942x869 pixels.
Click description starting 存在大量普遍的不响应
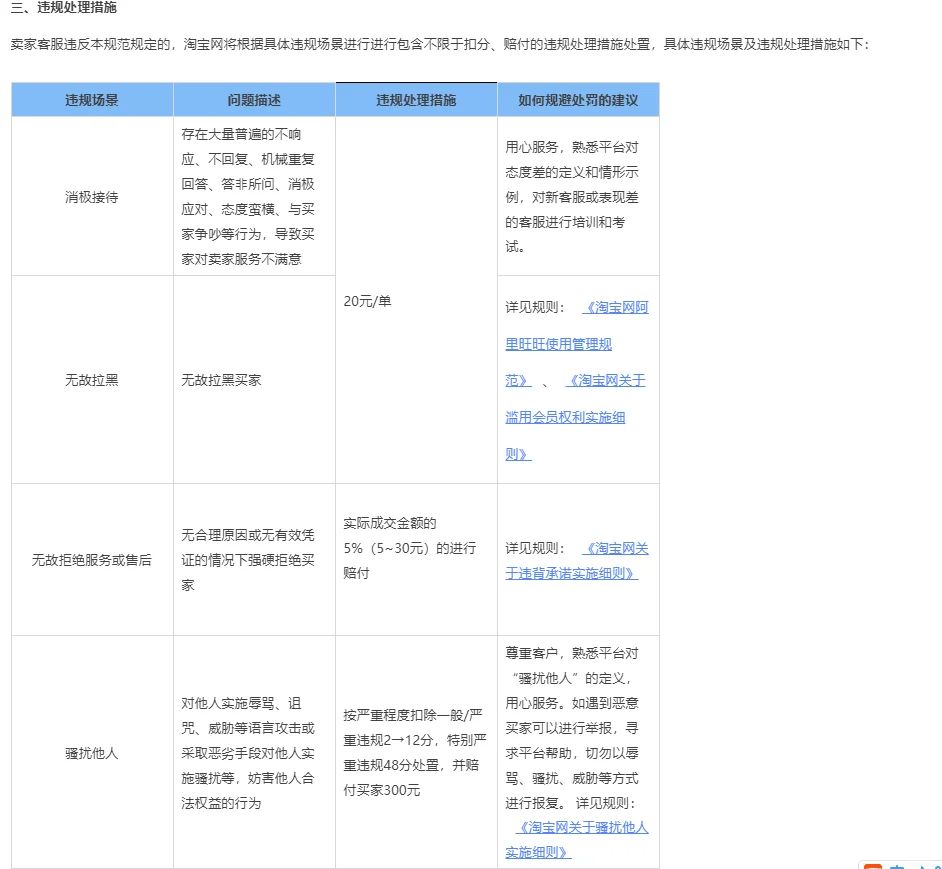coord(248,197)
